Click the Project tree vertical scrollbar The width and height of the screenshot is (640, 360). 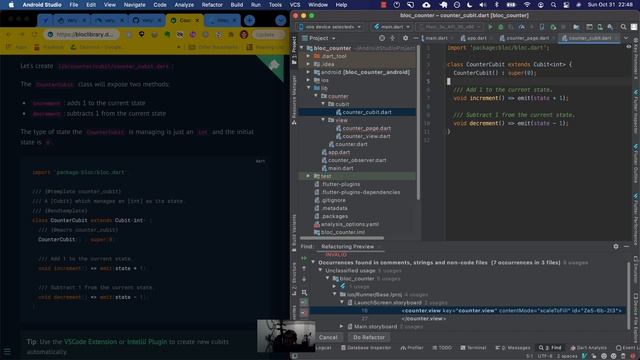[418, 122]
